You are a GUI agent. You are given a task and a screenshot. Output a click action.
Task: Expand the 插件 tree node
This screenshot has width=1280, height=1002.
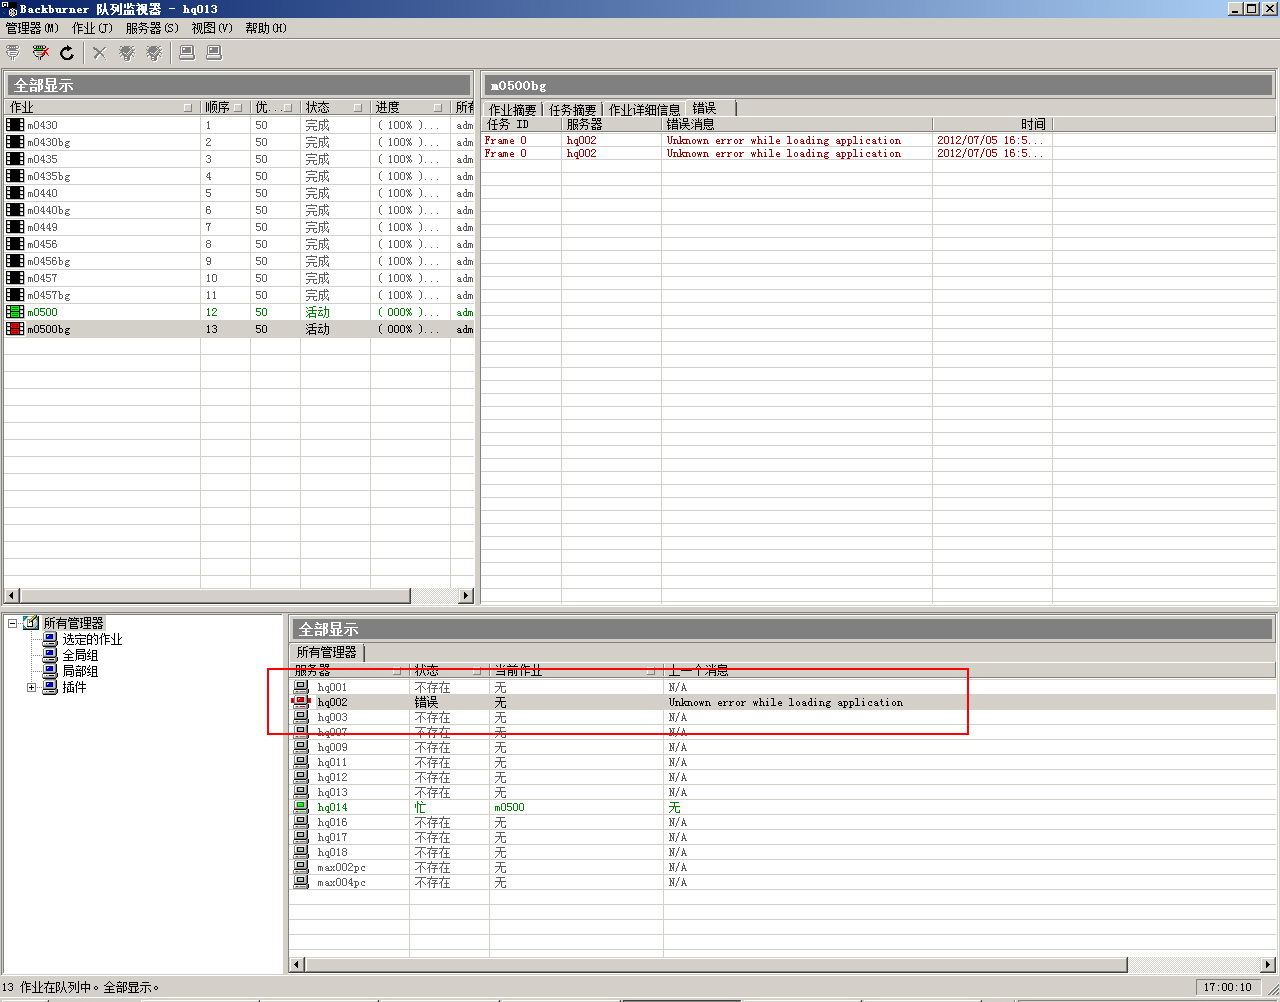pyautogui.click(x=31, y=687)
